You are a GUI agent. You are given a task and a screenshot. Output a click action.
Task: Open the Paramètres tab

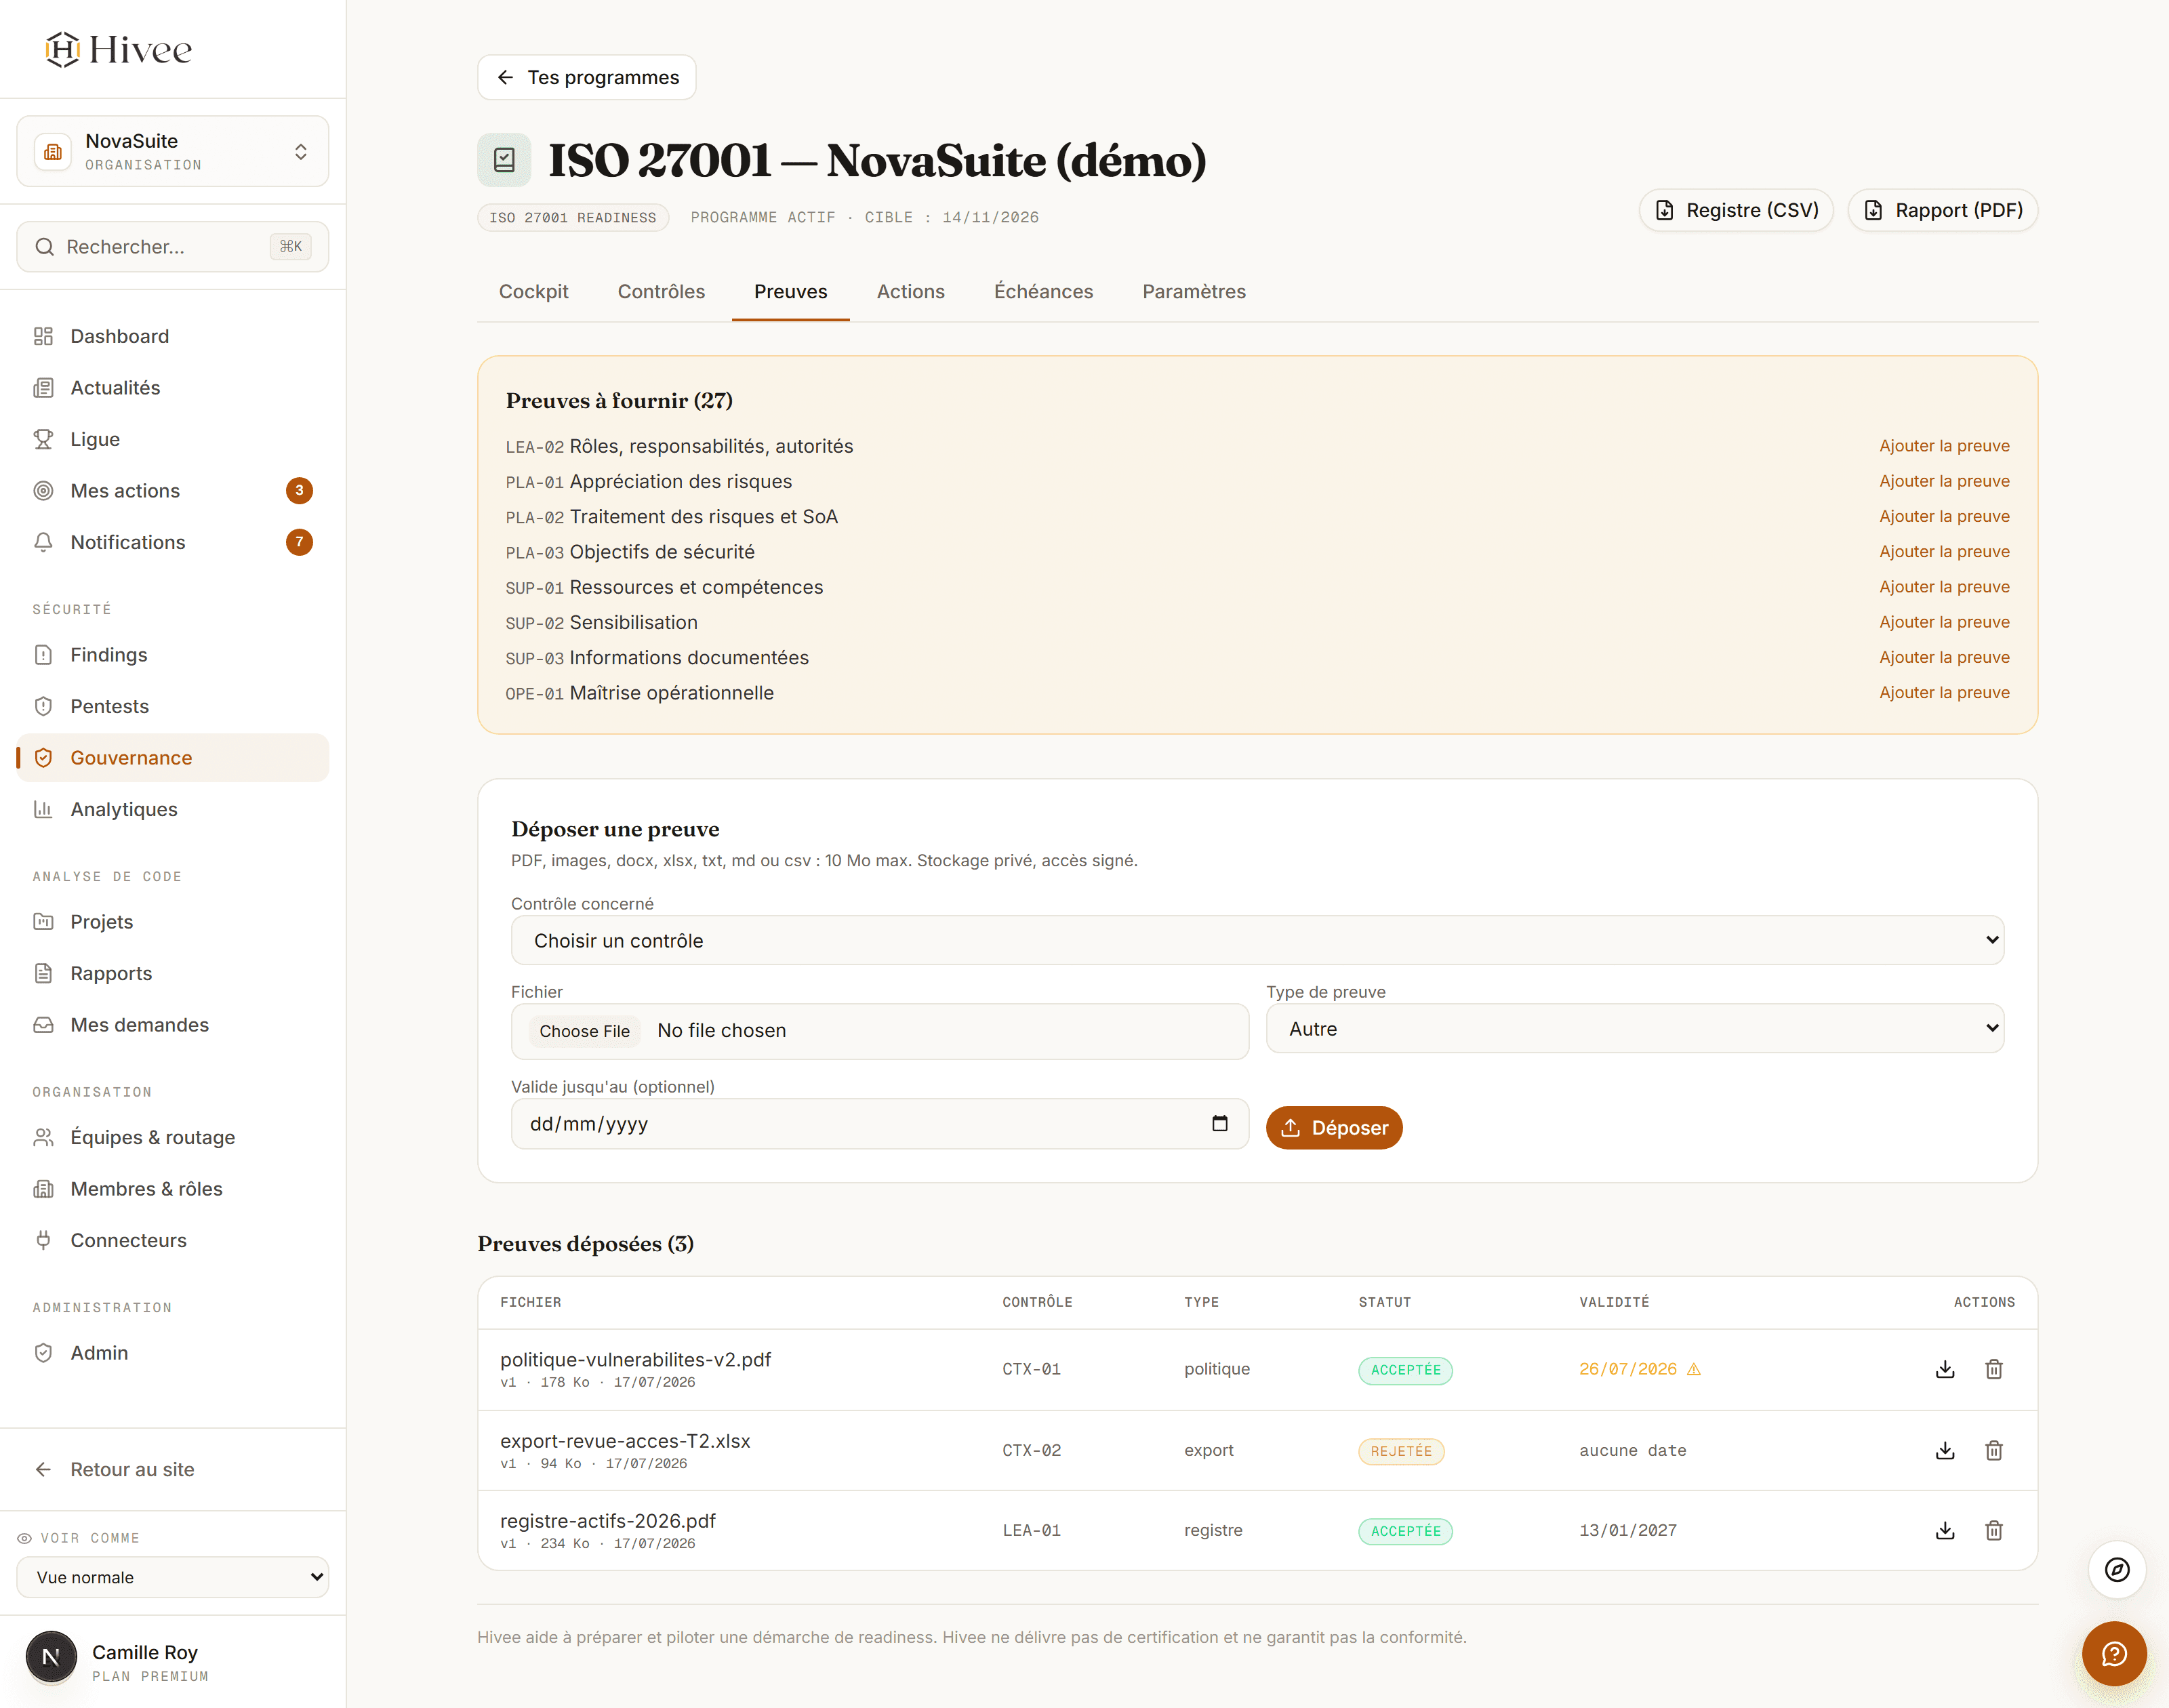(x=1194, y=291)
